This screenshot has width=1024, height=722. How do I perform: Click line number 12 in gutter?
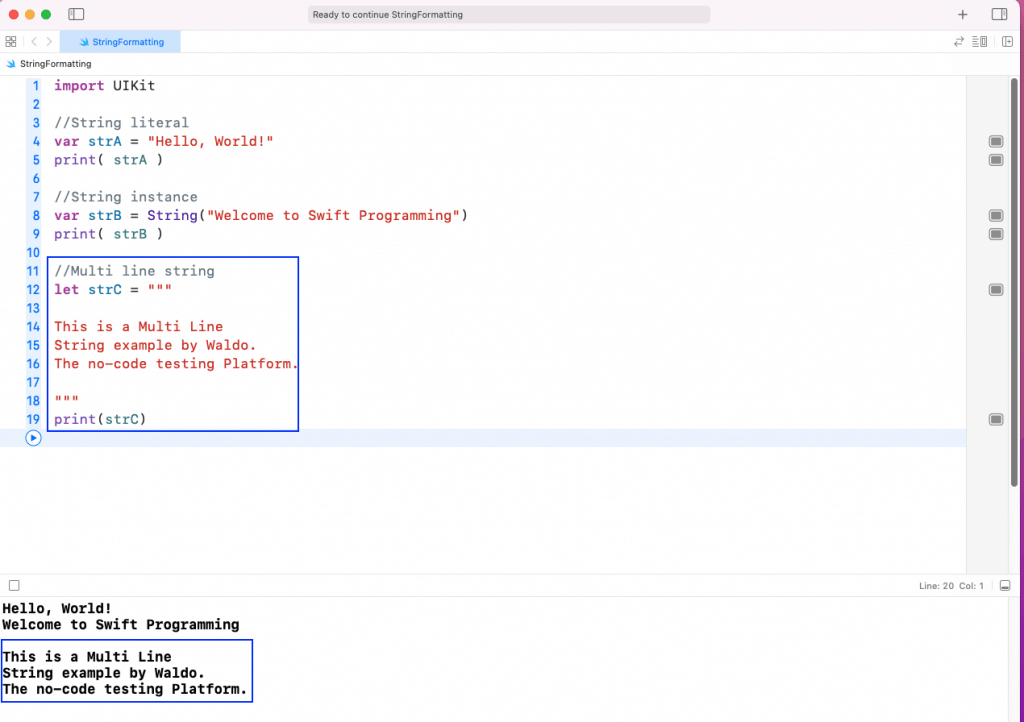(x=35, y=290)
